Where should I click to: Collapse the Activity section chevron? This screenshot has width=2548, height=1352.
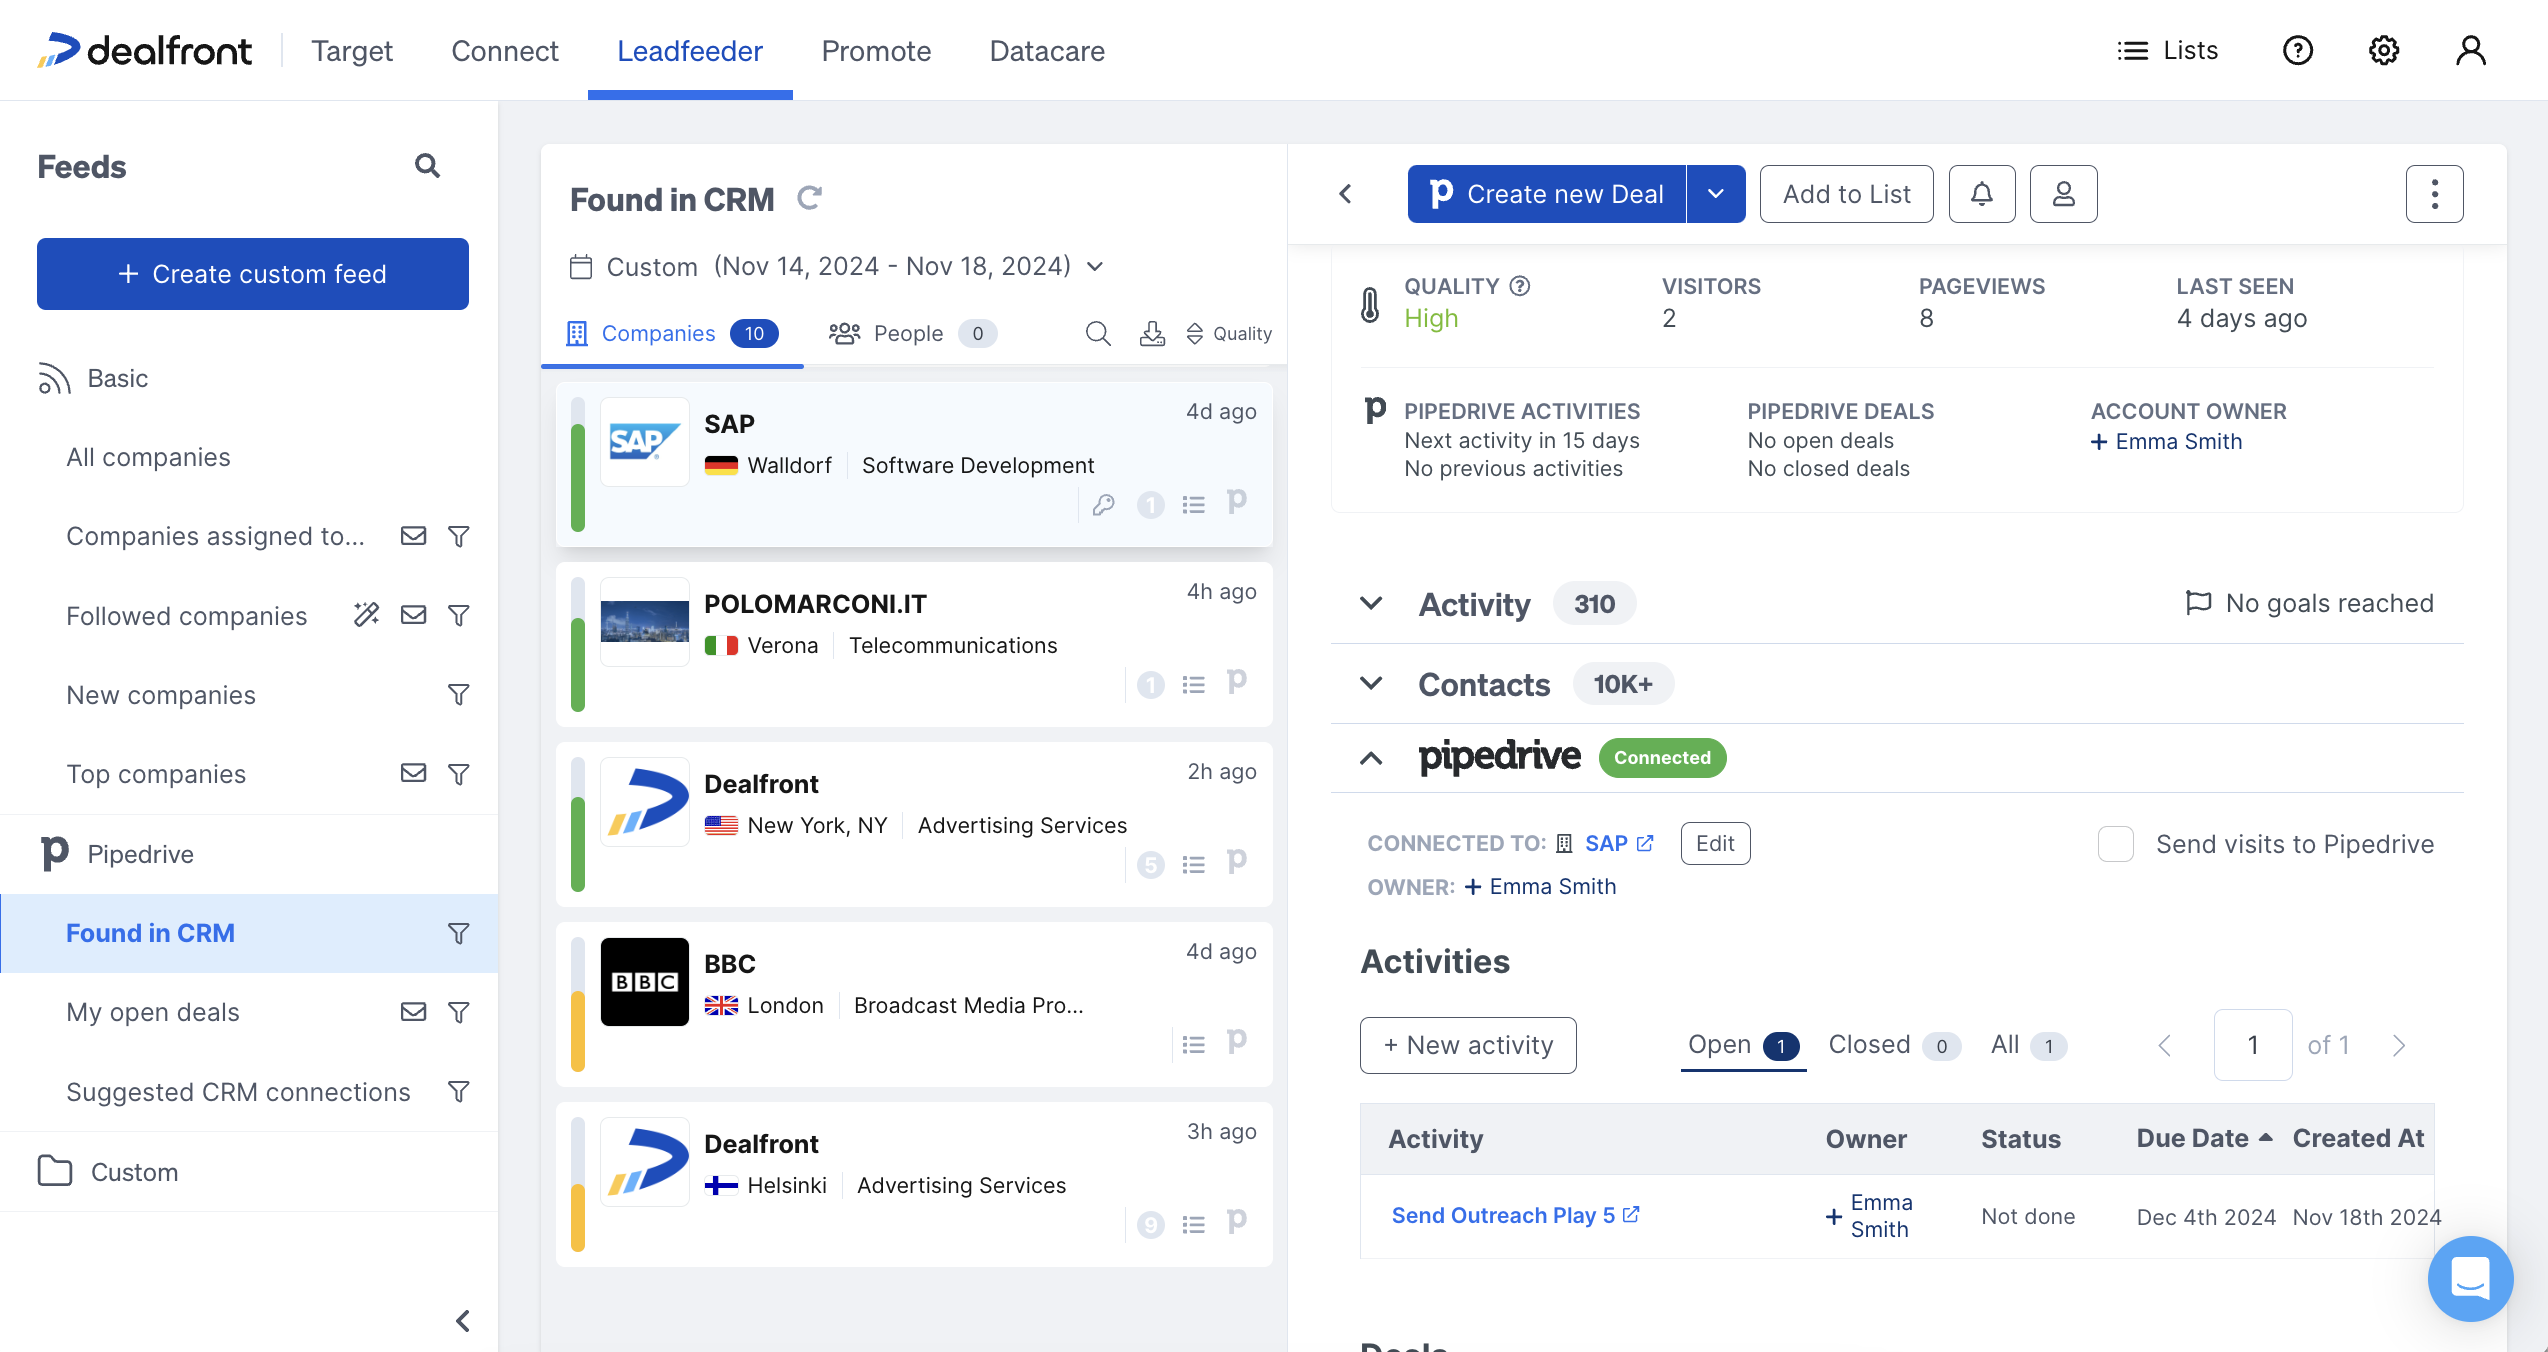pyautogui.click(x=1370, y=604)
